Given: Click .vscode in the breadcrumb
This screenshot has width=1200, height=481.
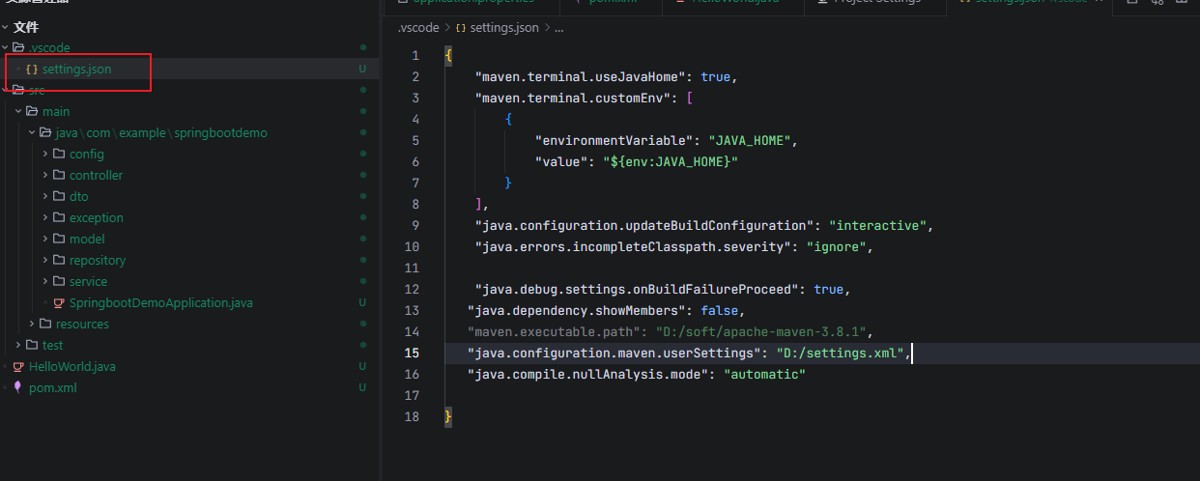Looking at the screenshot, I should [417, 28].
